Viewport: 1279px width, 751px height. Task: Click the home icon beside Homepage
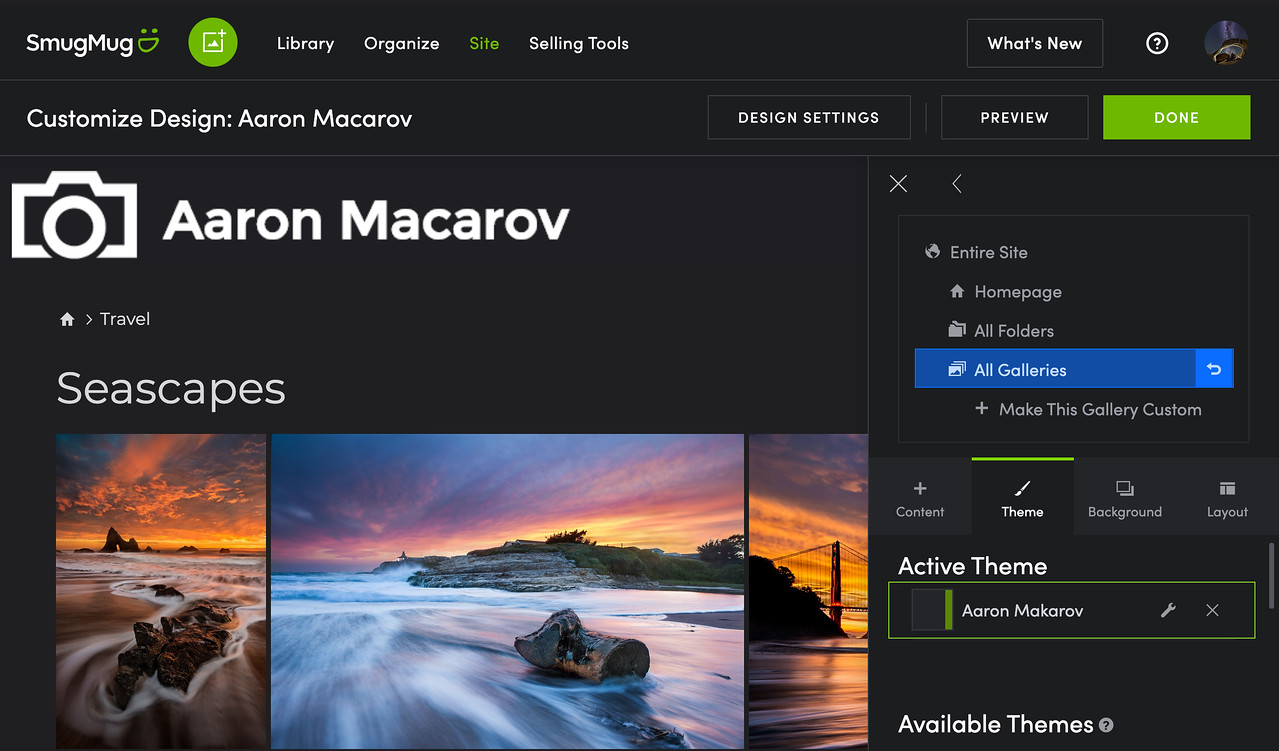[957, 291]
